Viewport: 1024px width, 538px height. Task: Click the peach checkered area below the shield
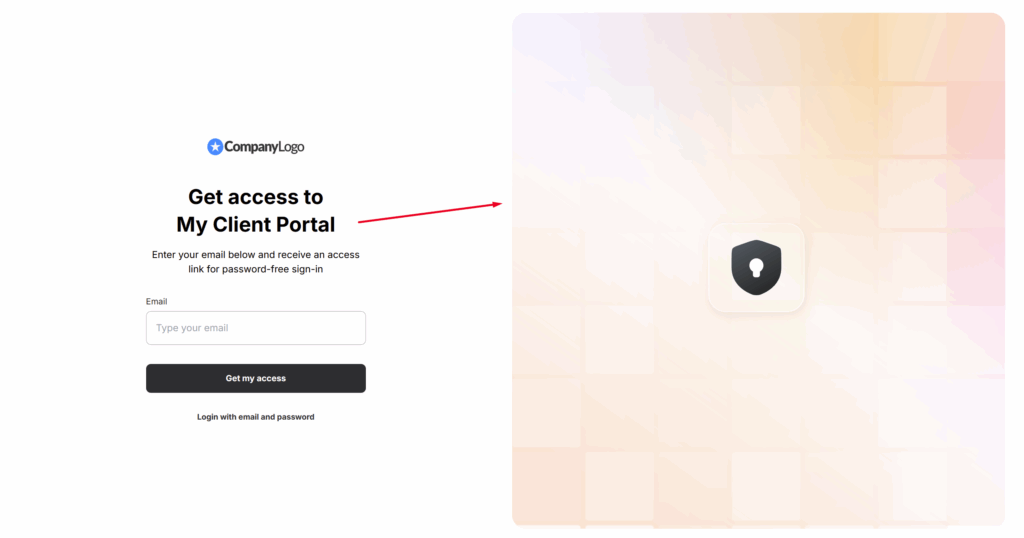tap(758, 418)
